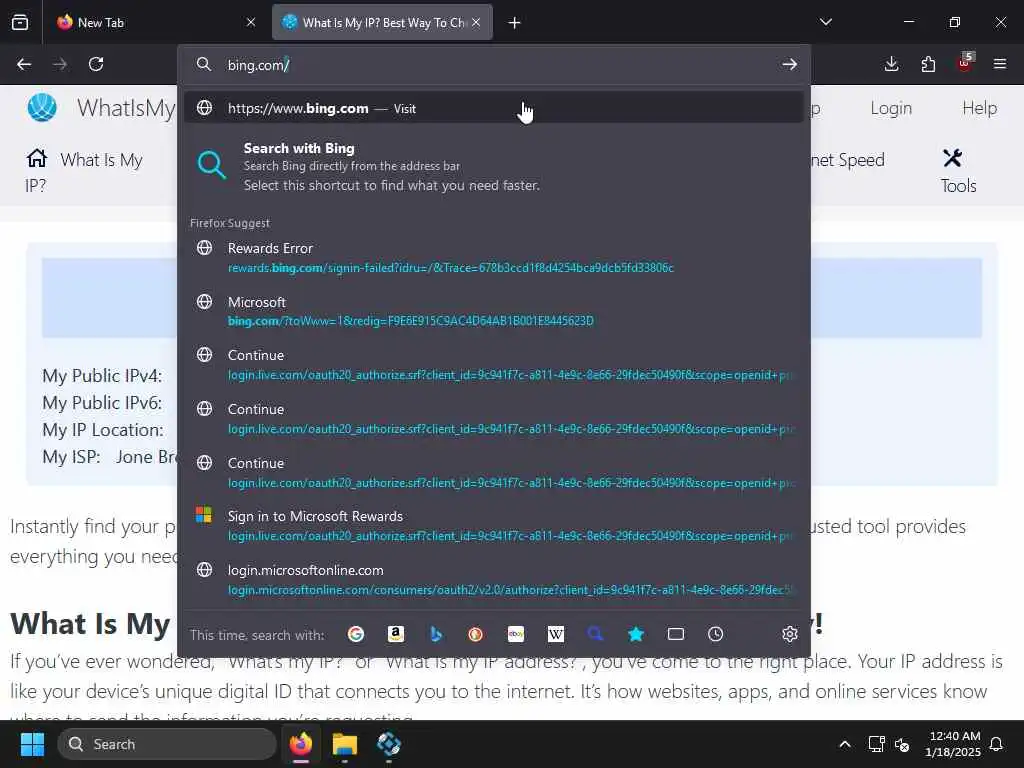Choose DuckDuckGo search engine icon

click(x=475, y=634)
